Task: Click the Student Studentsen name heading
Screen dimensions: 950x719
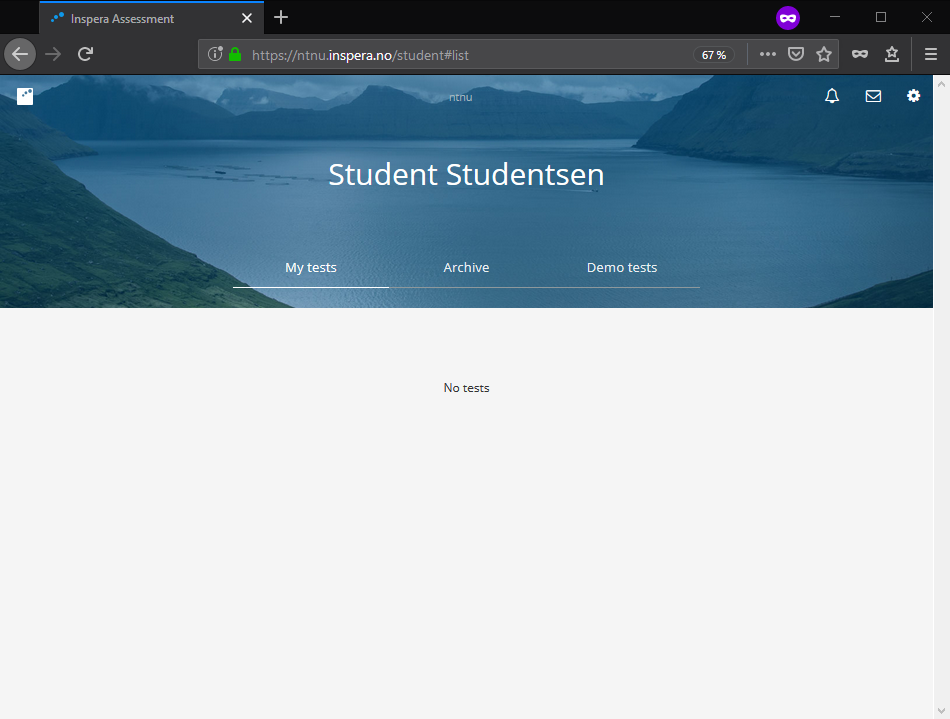Action: (x=466, y=174)
